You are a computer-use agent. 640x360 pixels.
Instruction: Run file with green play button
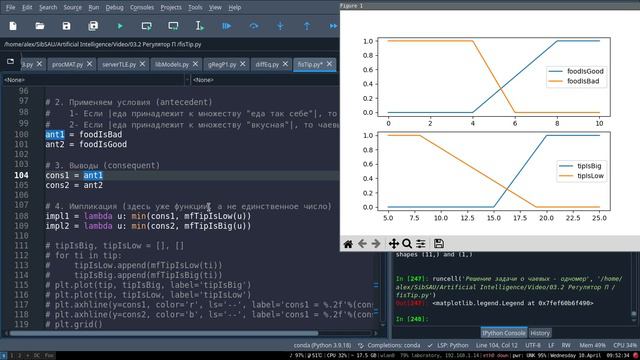[120, 26]
